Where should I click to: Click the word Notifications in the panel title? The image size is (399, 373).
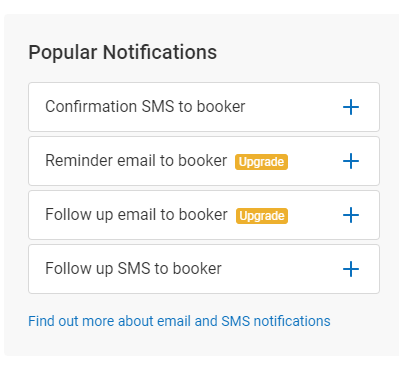pyautogui.click(x=160, y=52)
